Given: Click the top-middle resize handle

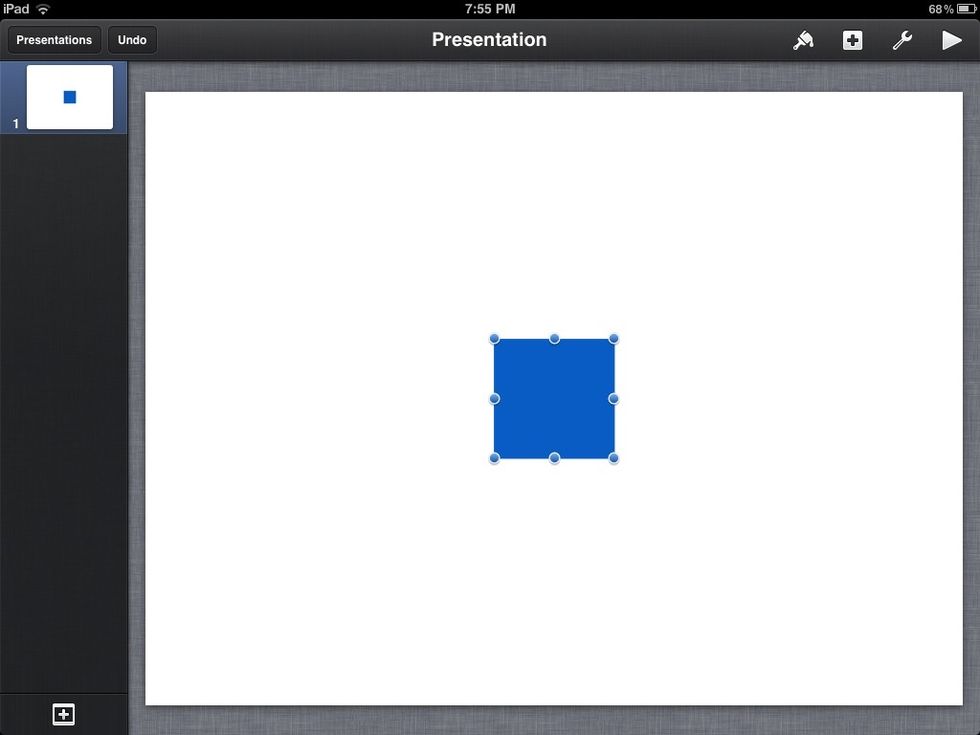Looking at the screenshot, I should (x=554, y=339).
